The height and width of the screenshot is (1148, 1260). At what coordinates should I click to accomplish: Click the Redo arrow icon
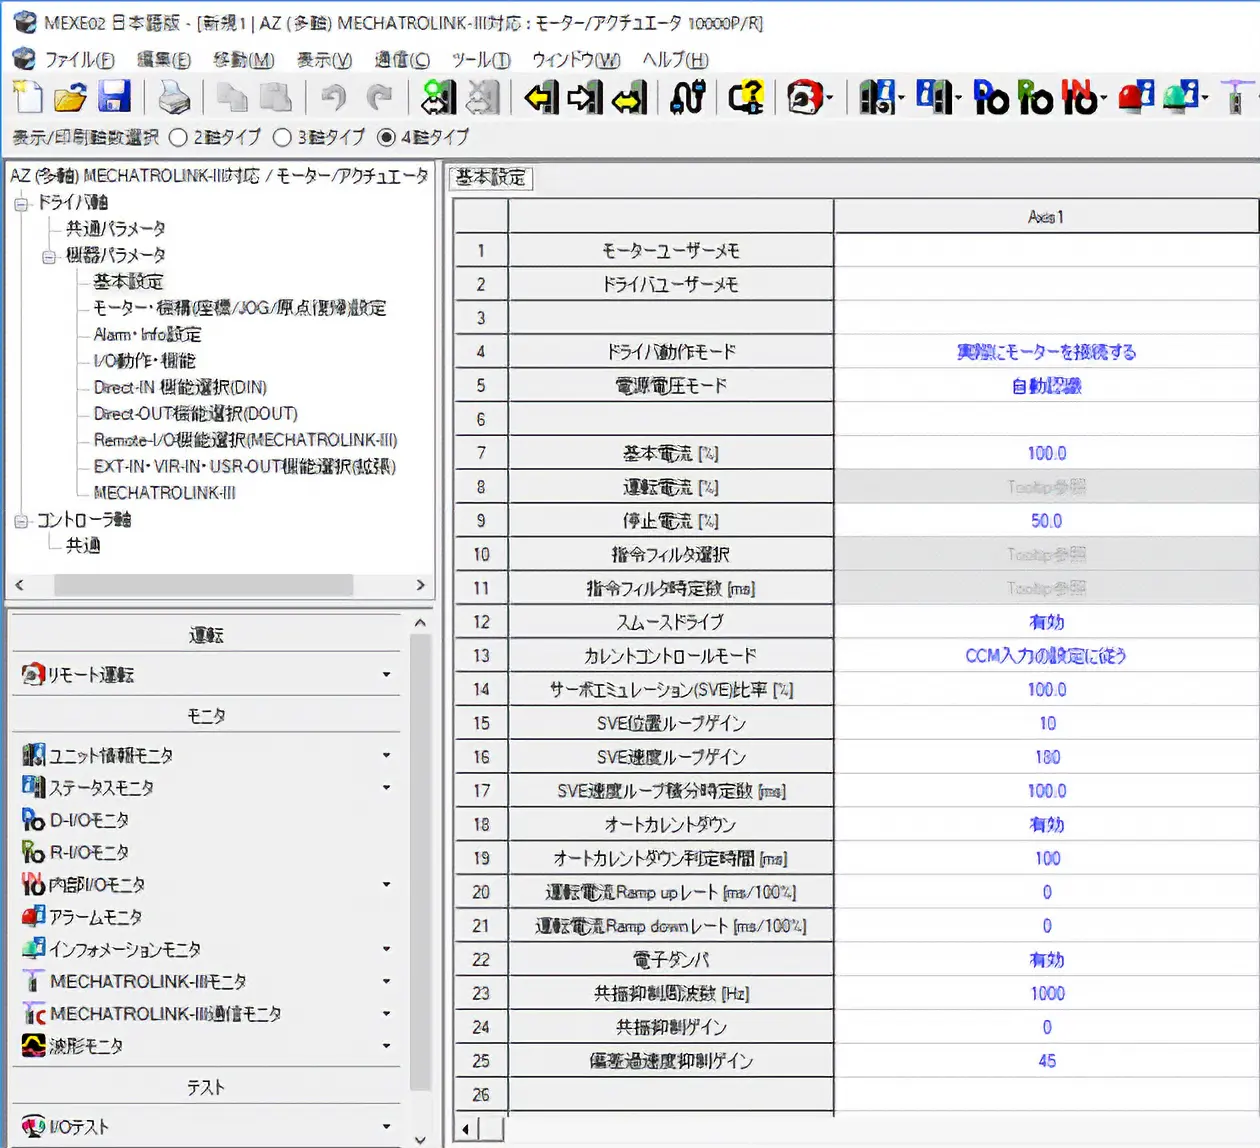[x=379, y=97]
